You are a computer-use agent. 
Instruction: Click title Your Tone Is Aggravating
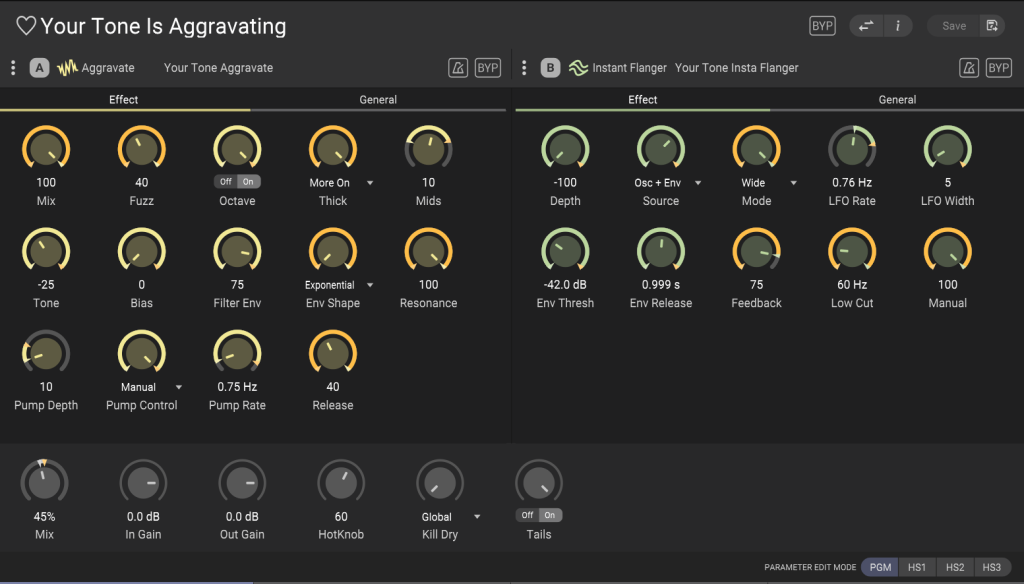tap(163, 26)
